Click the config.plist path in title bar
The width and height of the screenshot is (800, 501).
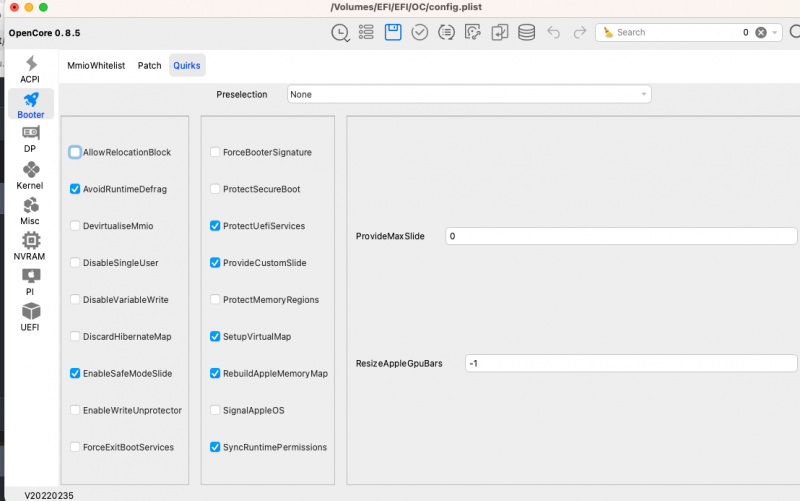point(406,7)
